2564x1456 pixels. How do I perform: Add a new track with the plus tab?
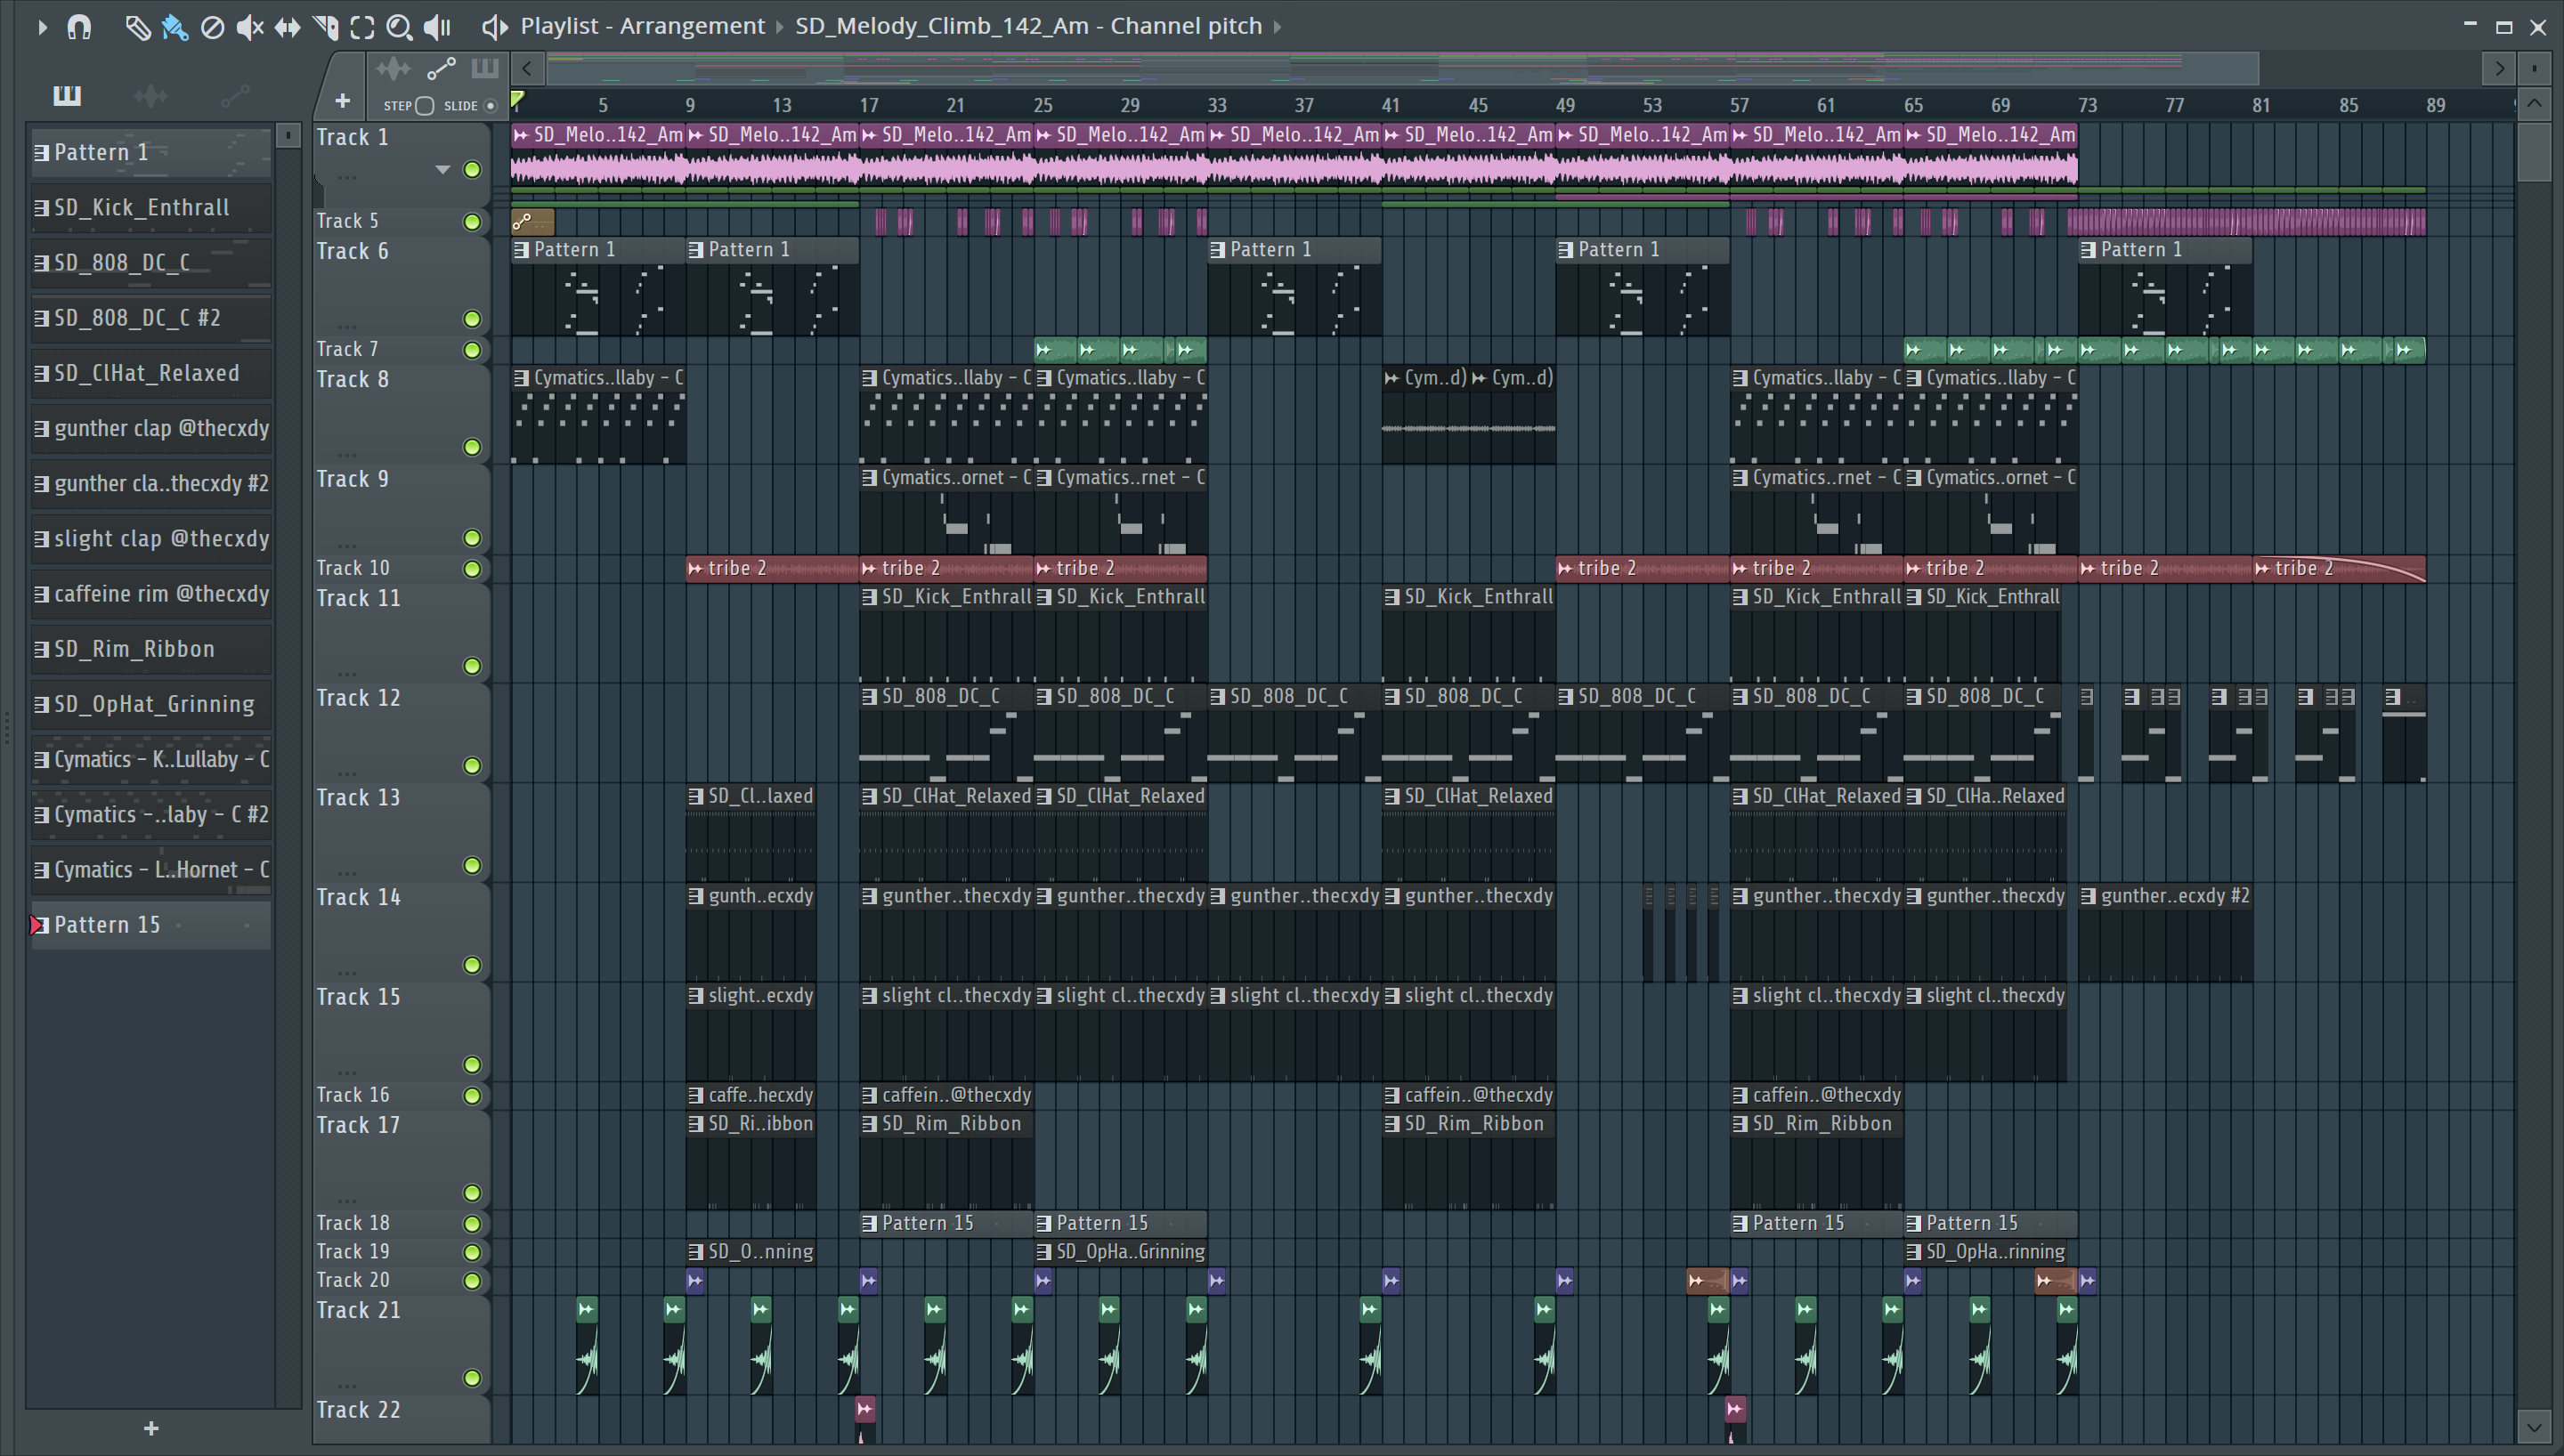pos(342,101)
